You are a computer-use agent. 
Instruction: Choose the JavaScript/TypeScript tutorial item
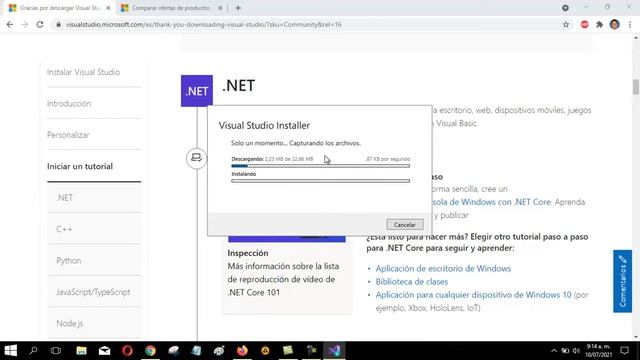coord(94,292)
